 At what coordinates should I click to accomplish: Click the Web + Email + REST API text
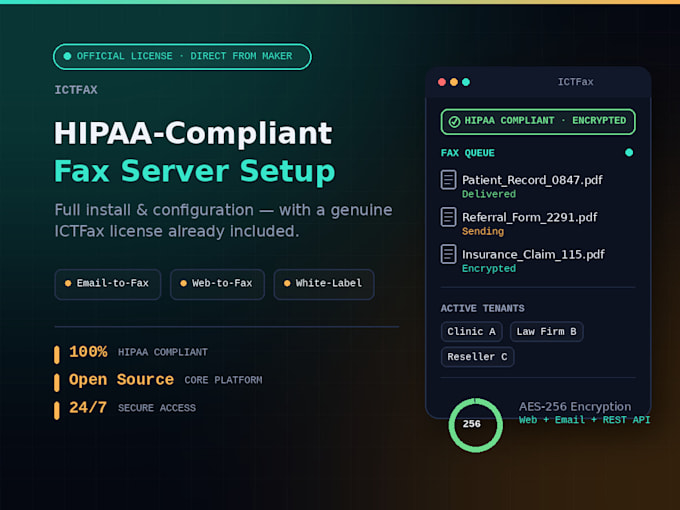584,420
